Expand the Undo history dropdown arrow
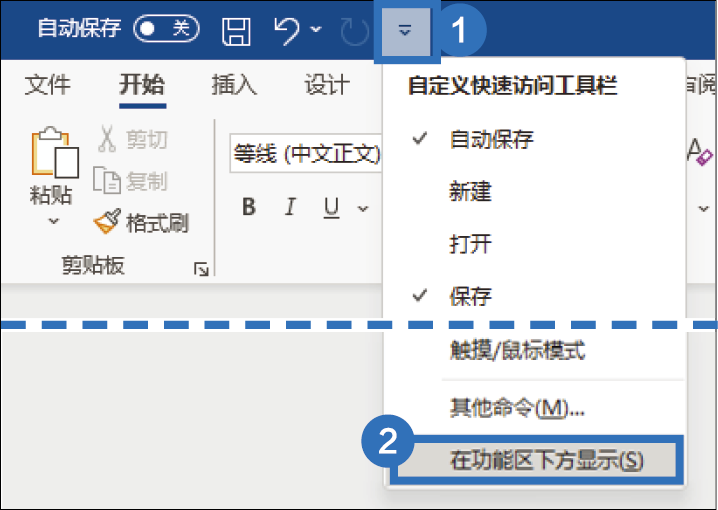 pos(315,29)
